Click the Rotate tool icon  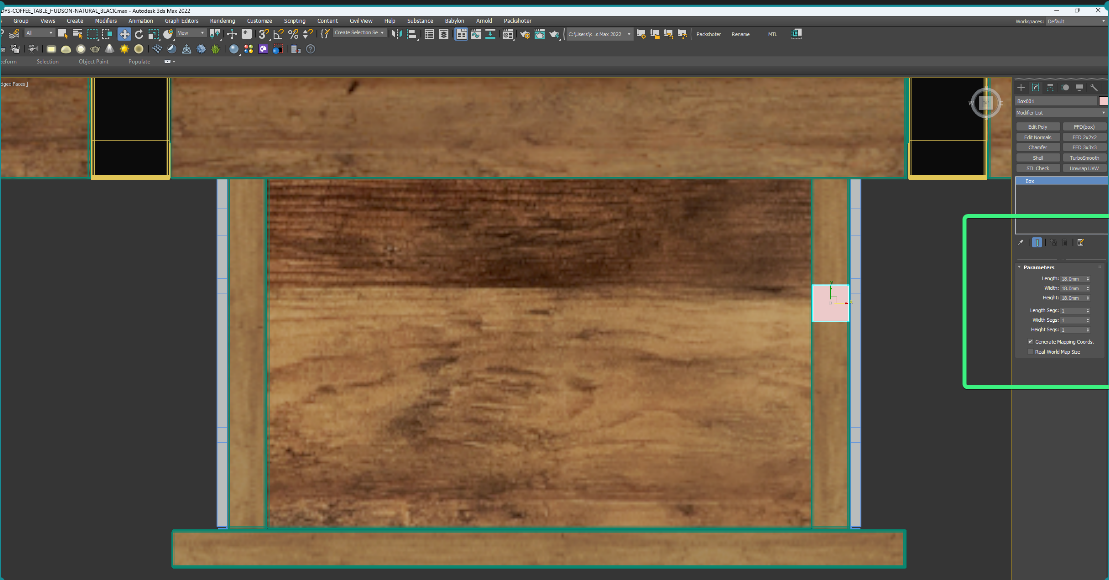coord(139,34)
